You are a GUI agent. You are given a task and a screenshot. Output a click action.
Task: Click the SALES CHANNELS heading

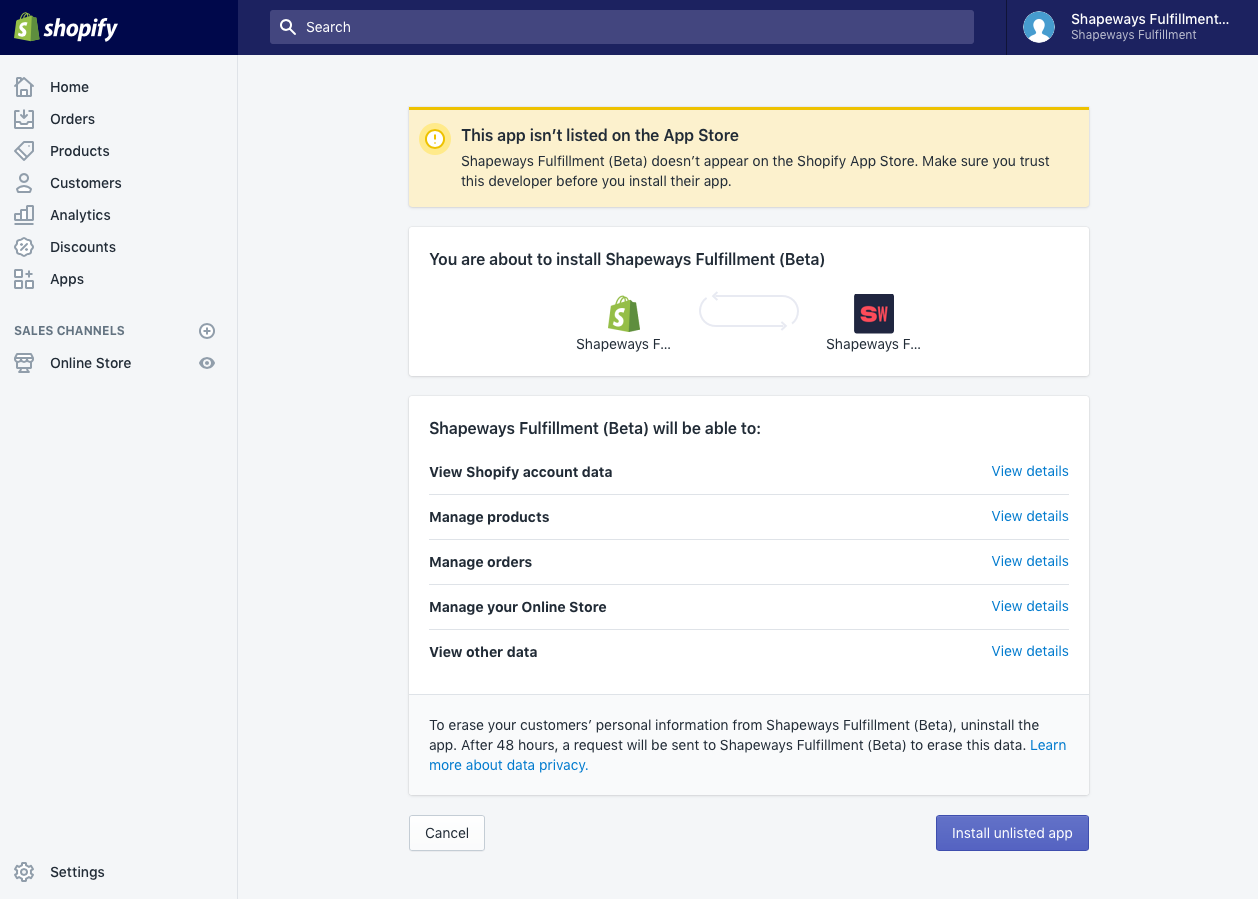pyautogui.click(x=69, y=331)
